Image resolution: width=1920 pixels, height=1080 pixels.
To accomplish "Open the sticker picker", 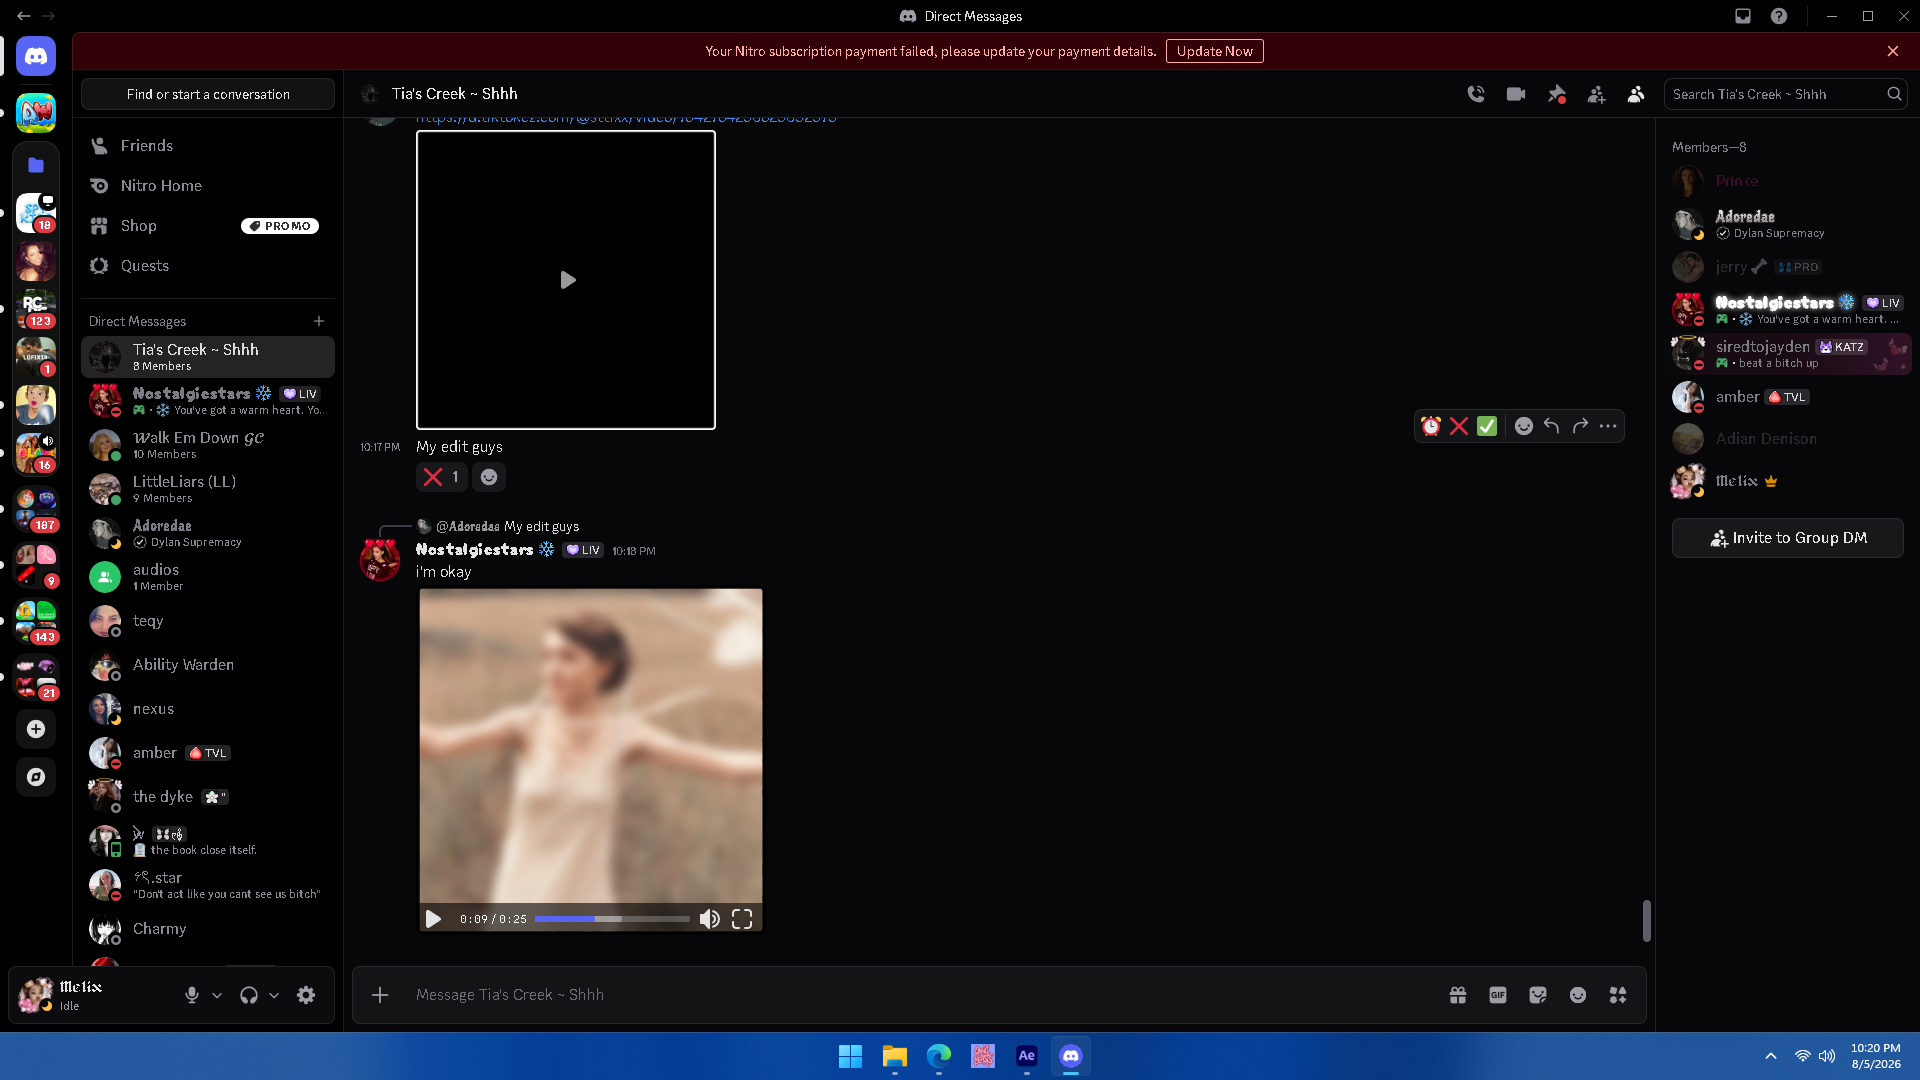I will 1538,995.
